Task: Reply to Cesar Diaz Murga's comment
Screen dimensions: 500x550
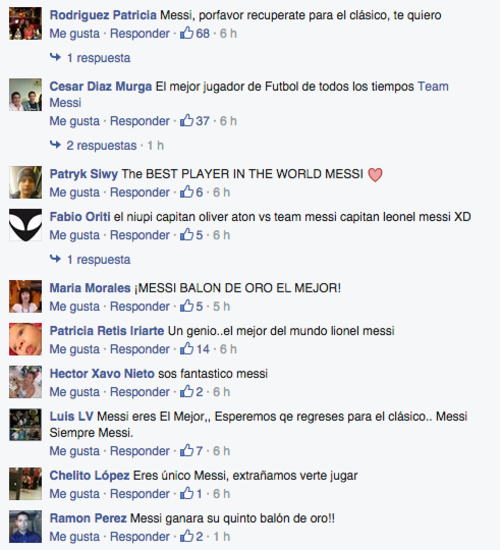Action: pos(140,121)
